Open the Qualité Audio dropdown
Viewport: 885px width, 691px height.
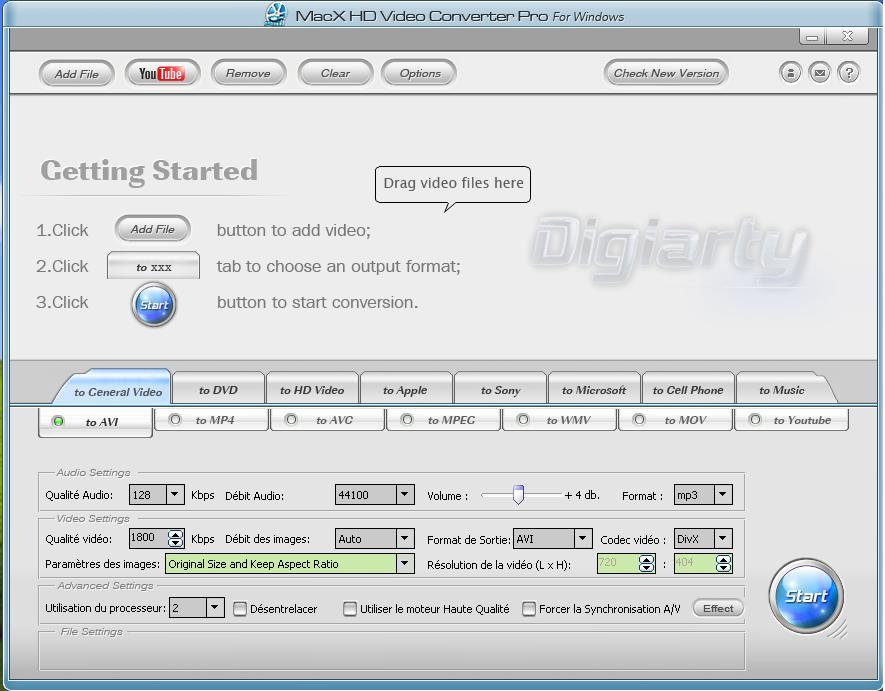(x=175, y=495)
